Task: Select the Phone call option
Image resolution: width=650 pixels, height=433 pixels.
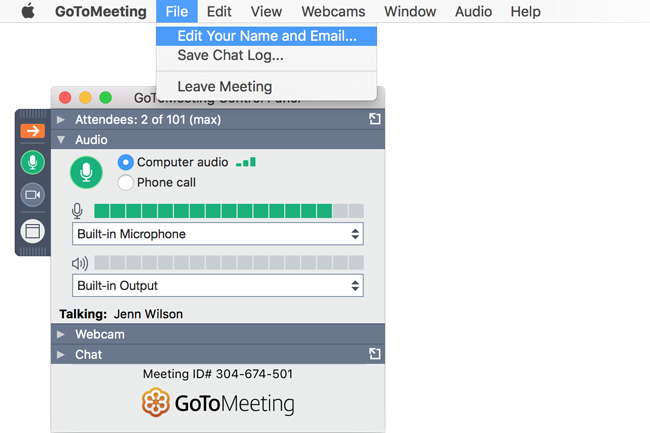Action: point(126,182)
